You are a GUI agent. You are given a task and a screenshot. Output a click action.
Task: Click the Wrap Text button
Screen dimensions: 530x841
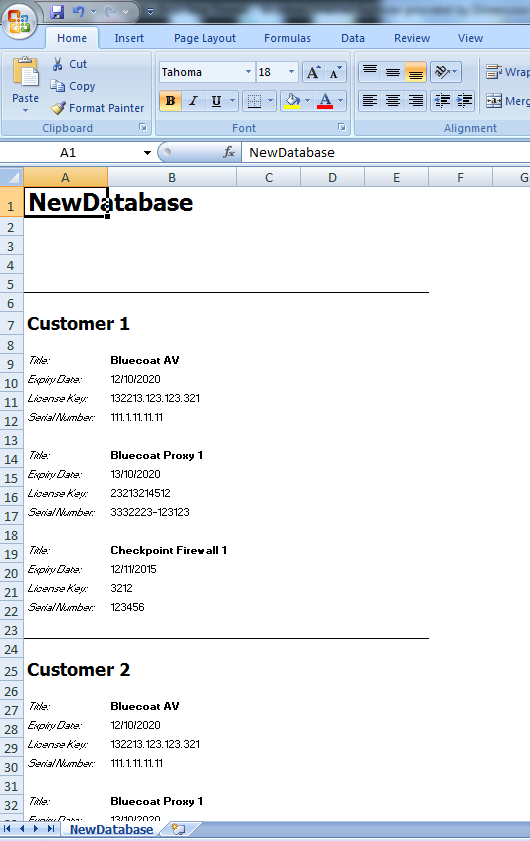coord(507,72)
